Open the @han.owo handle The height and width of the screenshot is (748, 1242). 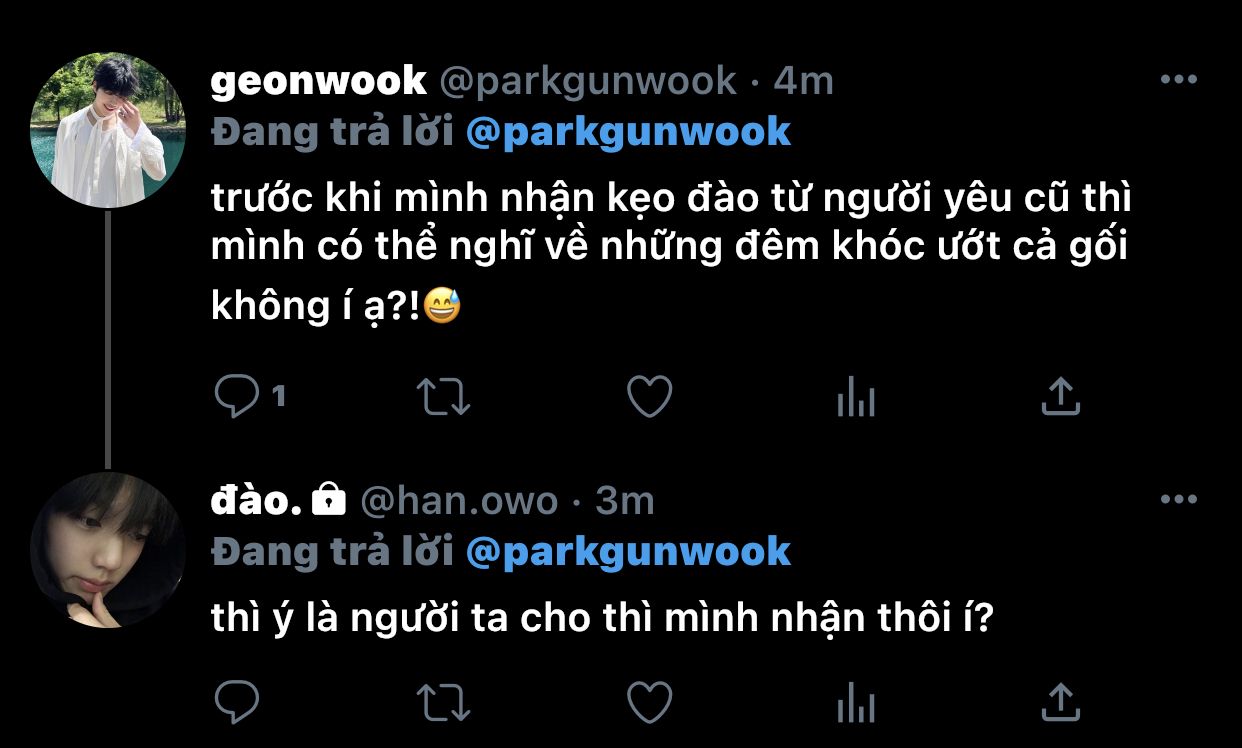coord(458,500)
